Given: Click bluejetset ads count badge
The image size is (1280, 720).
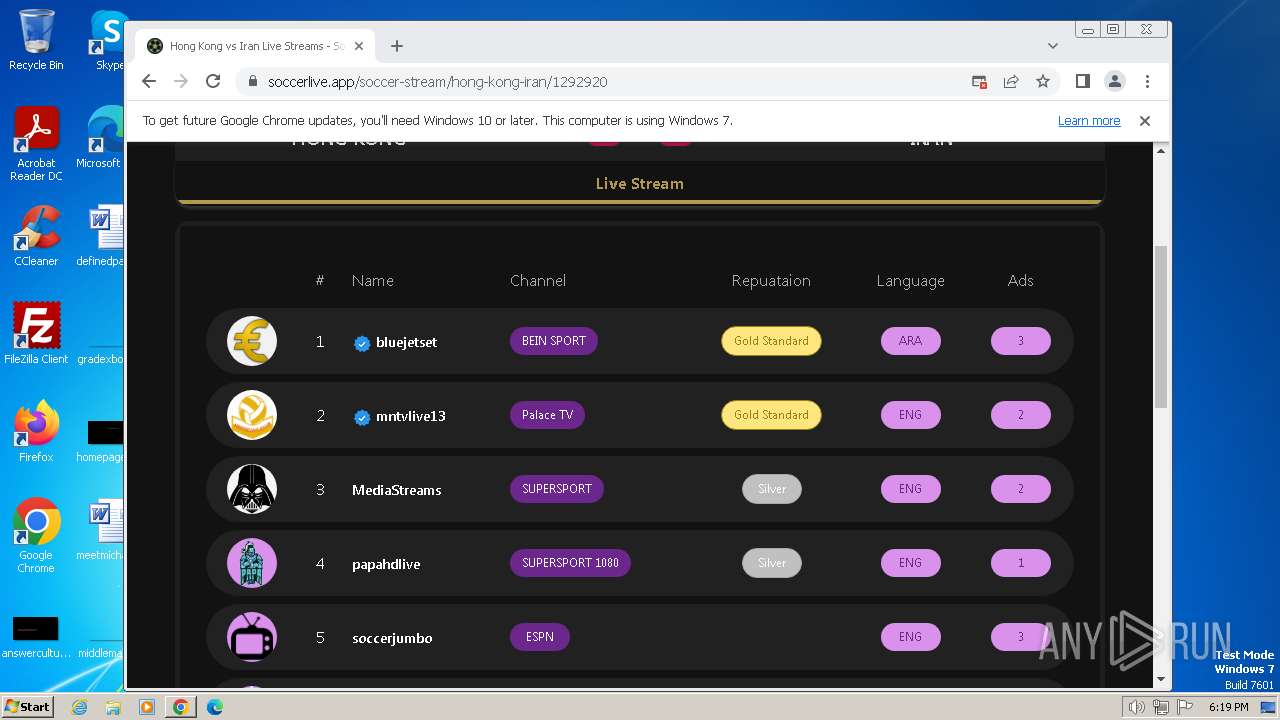Looking at the screenshot, I should pos(1020,341).
